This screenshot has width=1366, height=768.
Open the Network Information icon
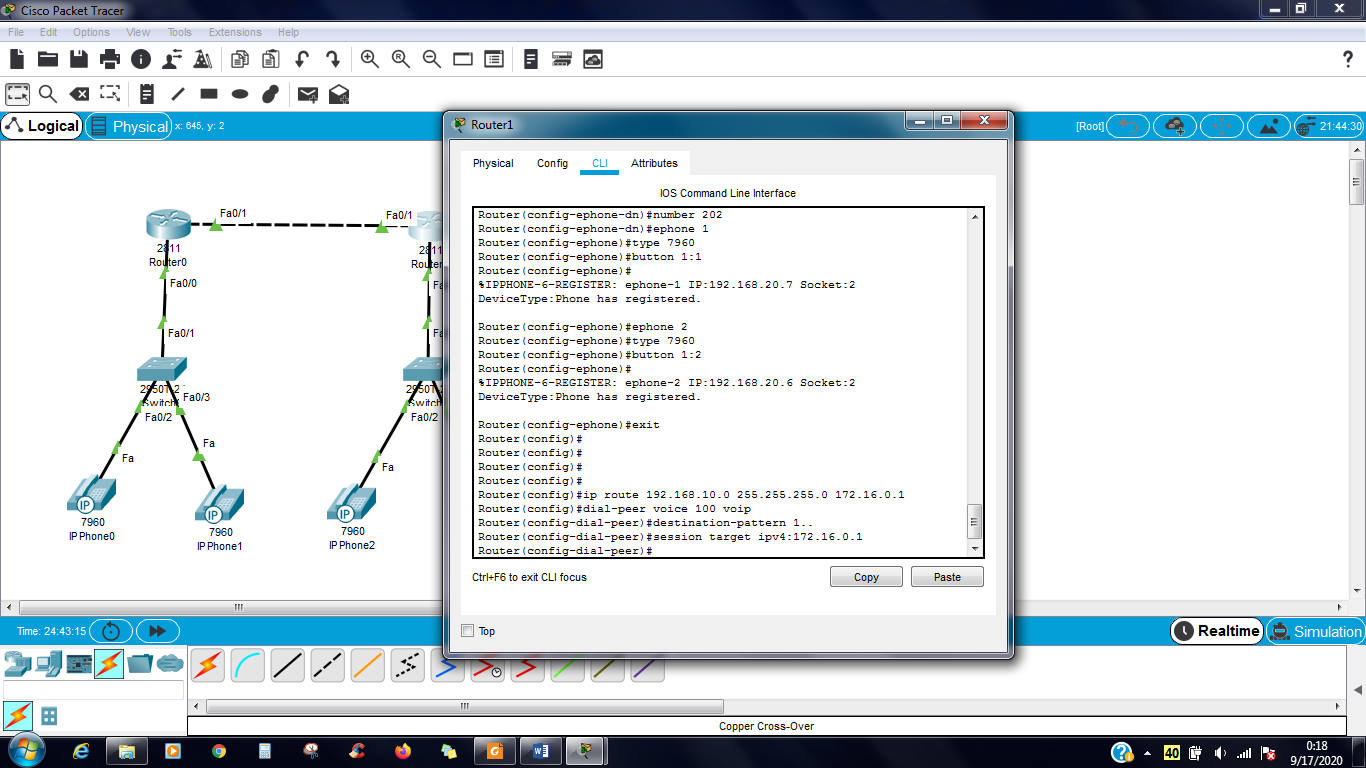tap(141, 59)
